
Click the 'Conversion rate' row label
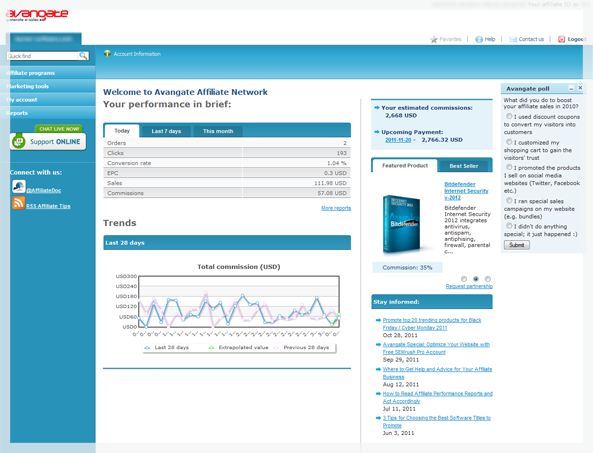tap(129, 163)
